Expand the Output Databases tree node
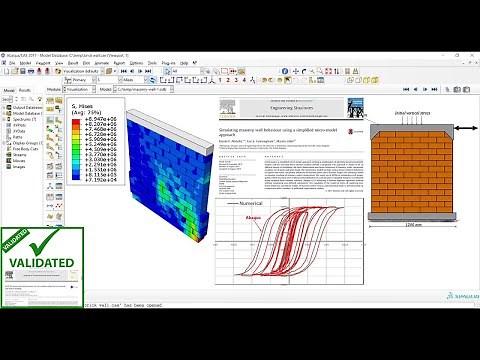 pyautogui.click(x=4, y=108)
